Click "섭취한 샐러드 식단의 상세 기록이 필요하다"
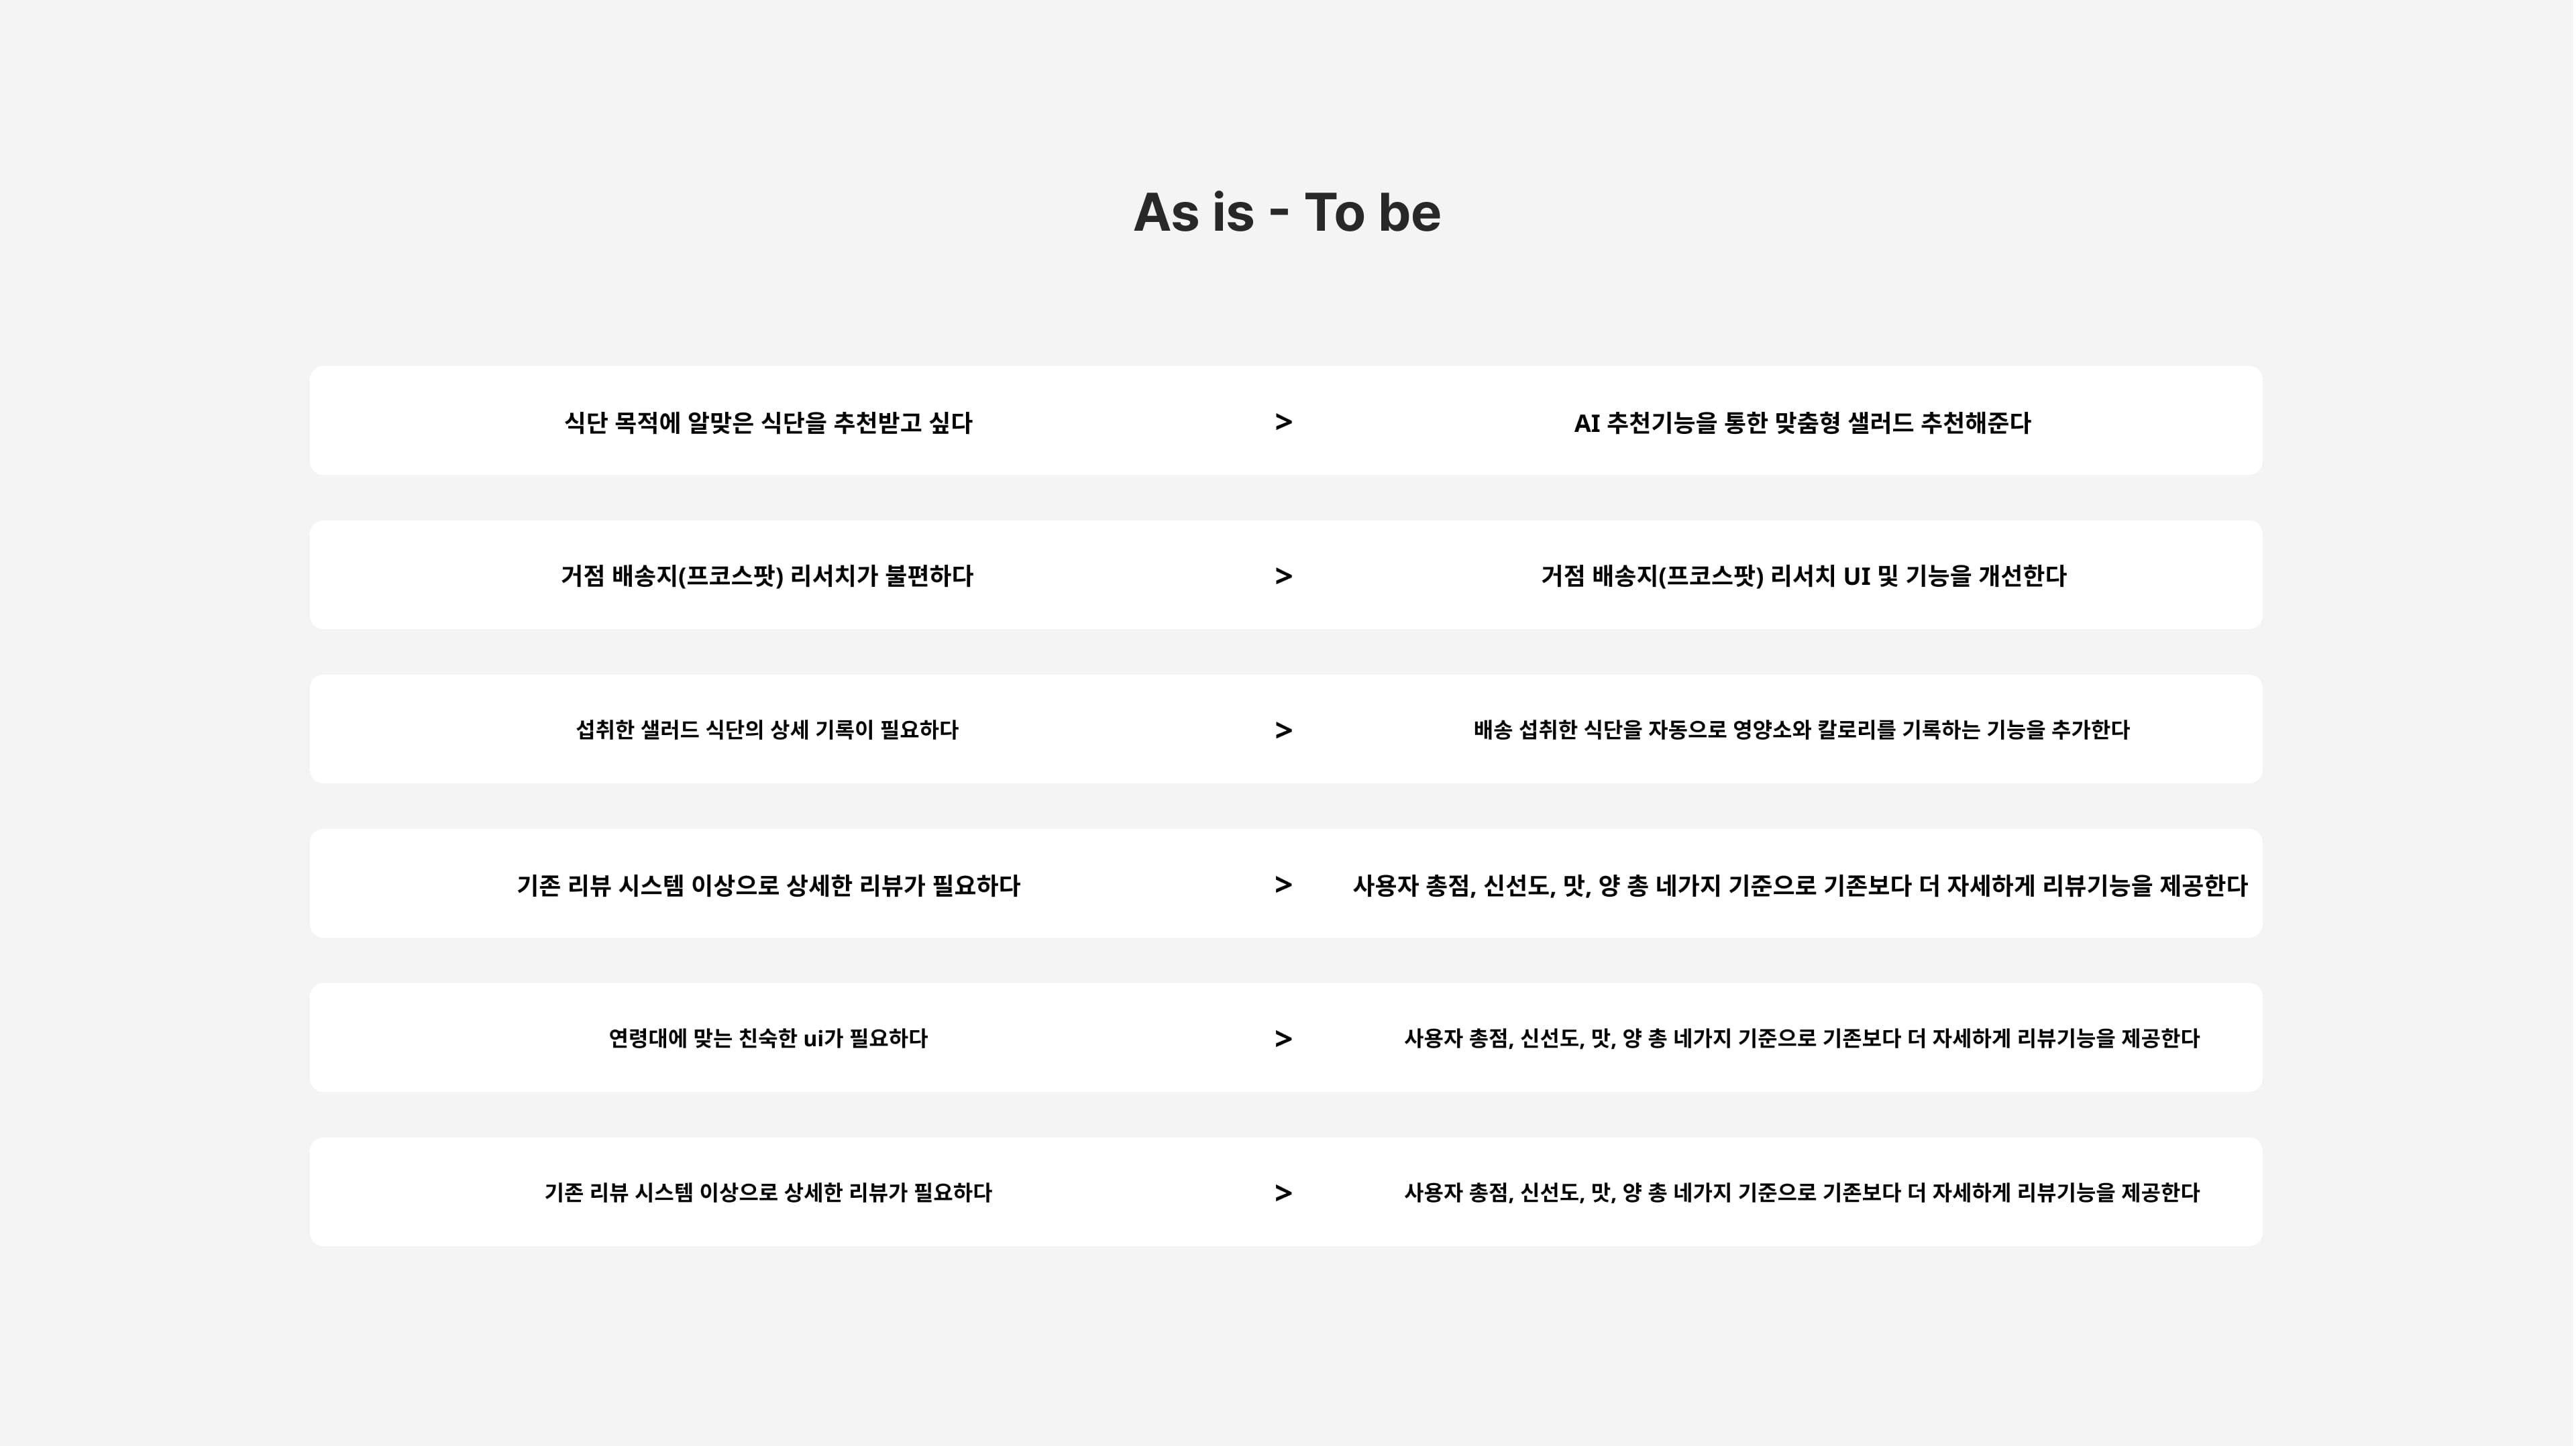Viewport: 2576px width, 1446px height. pos(767,730)
